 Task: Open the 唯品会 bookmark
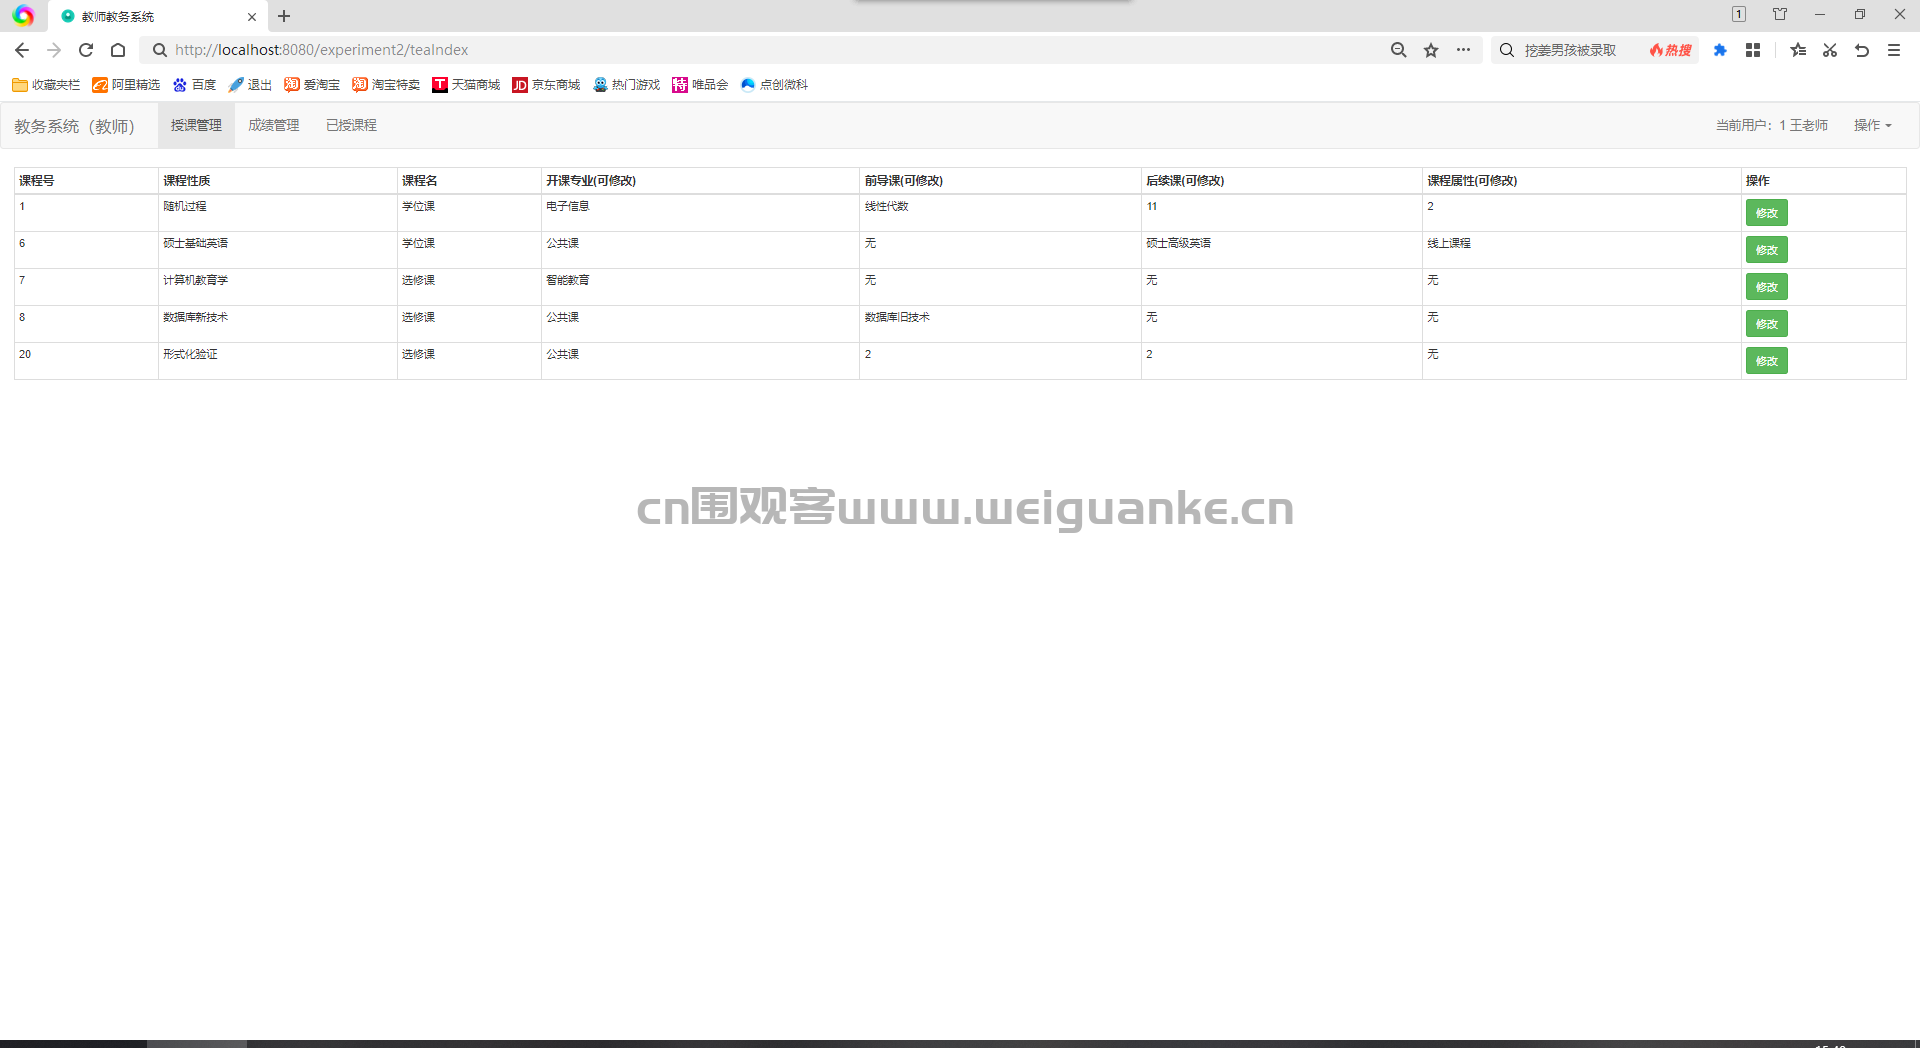pos(700,85)
